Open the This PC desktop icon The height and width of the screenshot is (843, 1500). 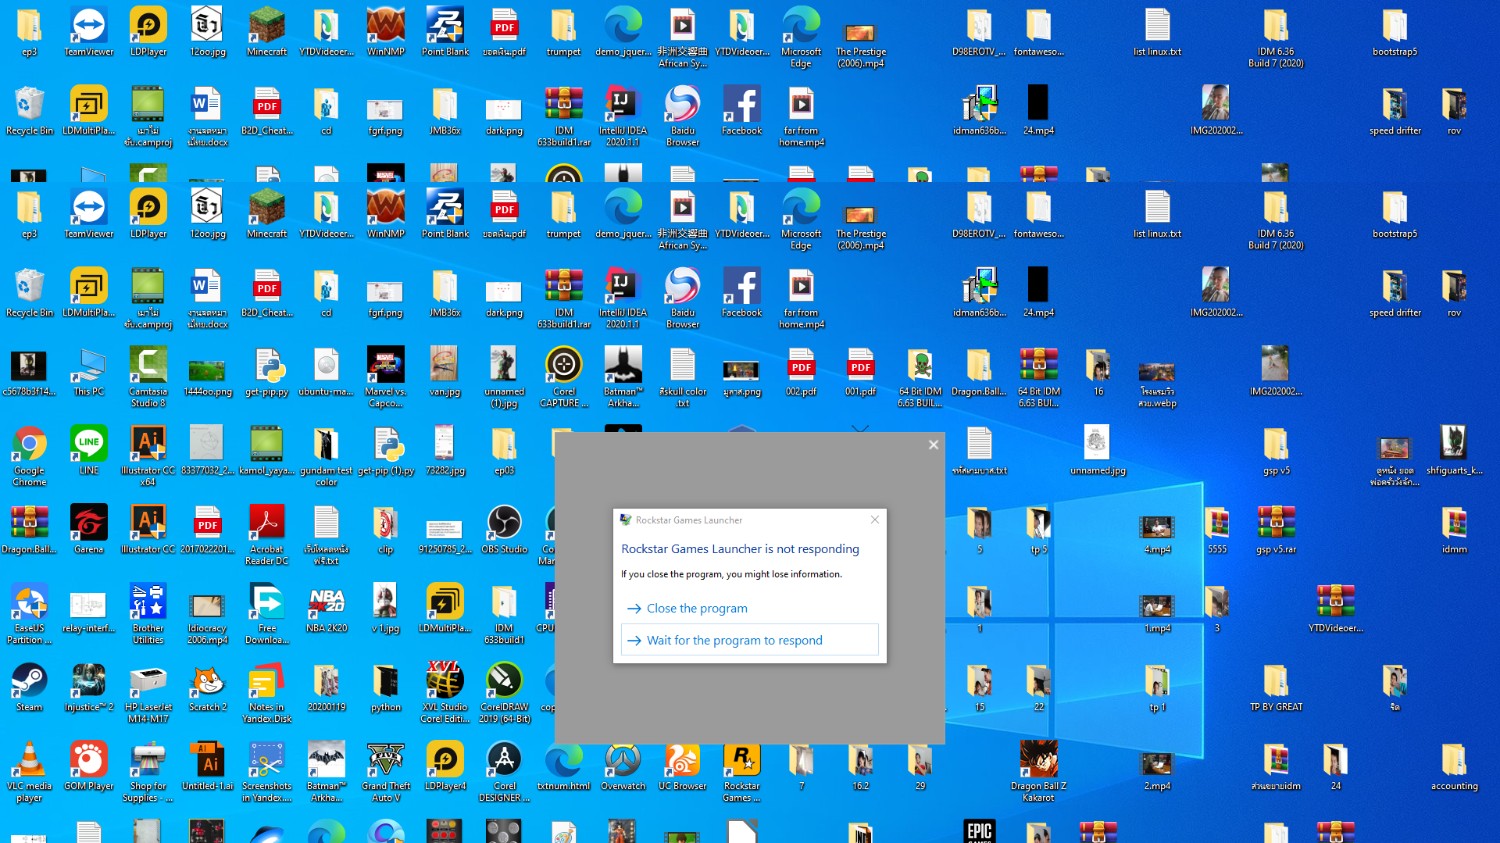pos(89,373)
